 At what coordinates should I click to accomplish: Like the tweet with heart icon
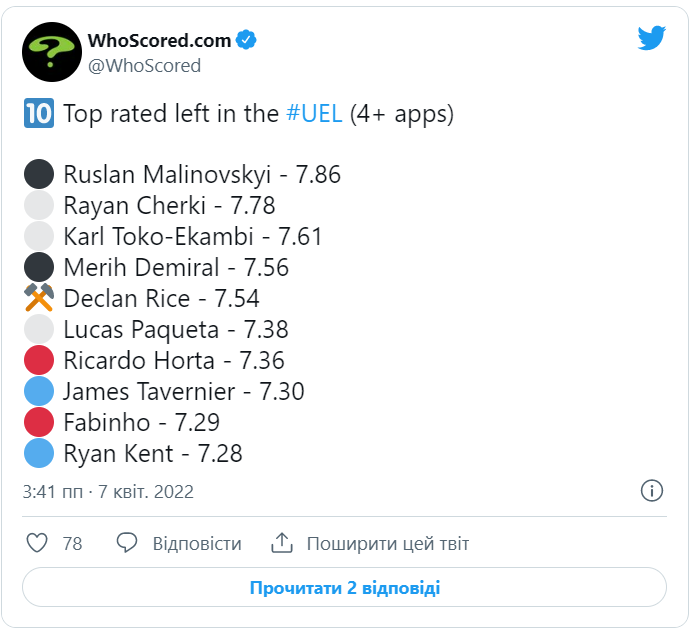37,544
